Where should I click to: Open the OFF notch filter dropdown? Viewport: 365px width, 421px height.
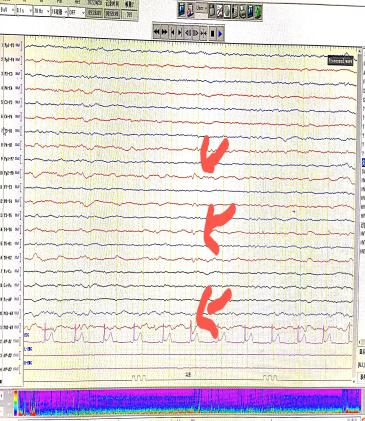77,12
